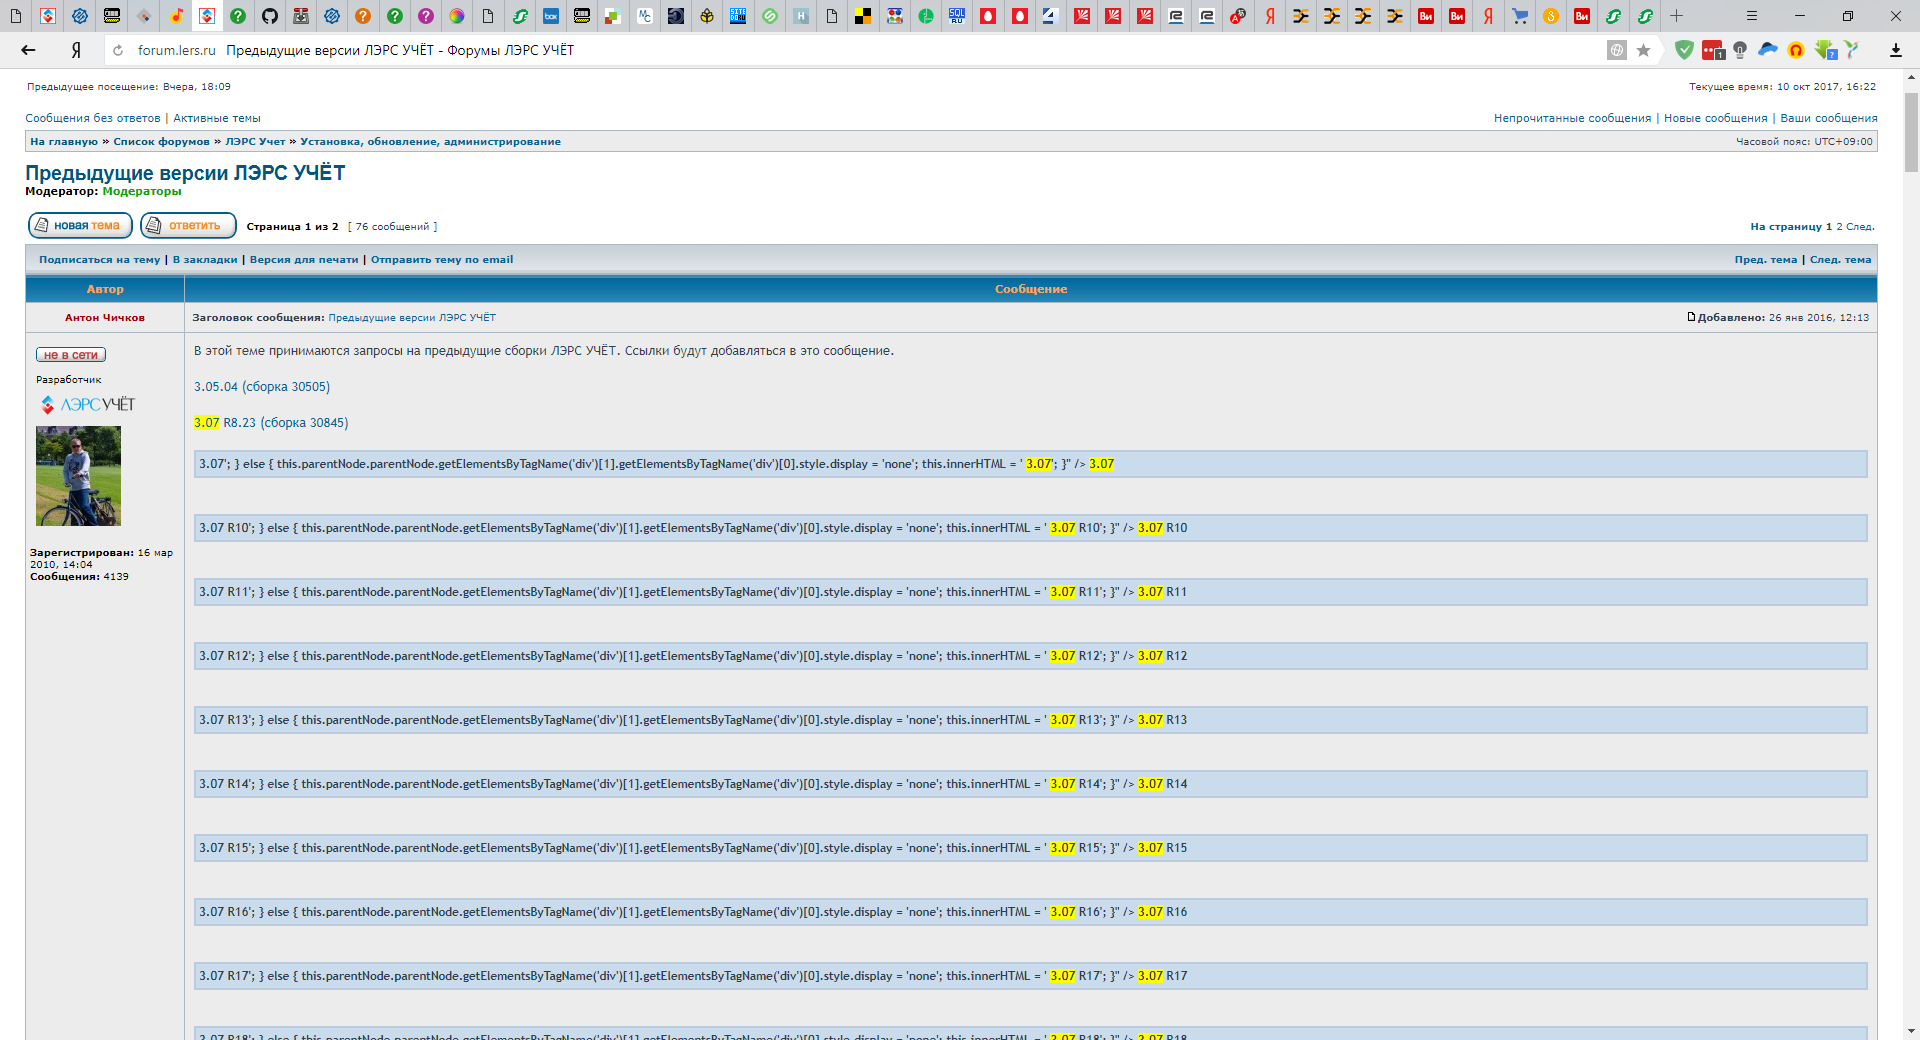Click the vertical page scrollbar thumb
Viewport: 1920px width, 1040px height.
[1911, 132]
